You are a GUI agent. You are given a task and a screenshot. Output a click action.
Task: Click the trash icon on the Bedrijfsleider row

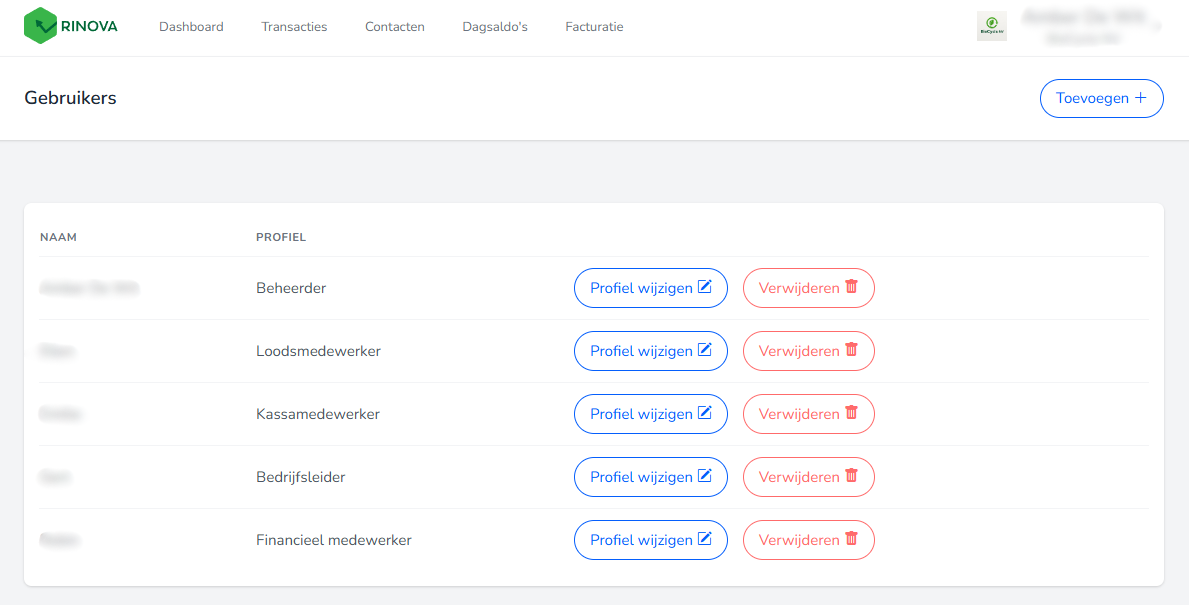851,476
